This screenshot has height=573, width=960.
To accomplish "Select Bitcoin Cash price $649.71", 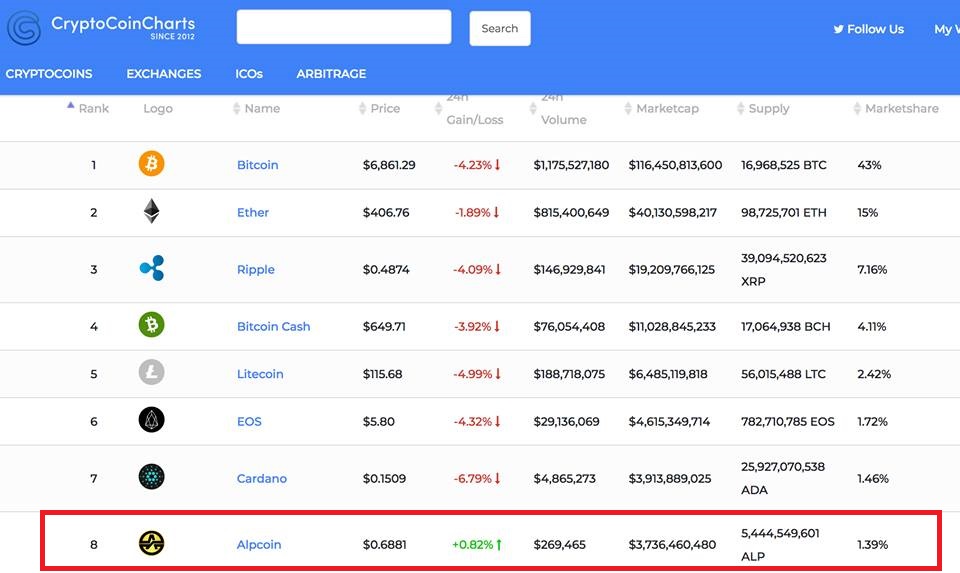I will pyautogui.click(x=384, y=326).
